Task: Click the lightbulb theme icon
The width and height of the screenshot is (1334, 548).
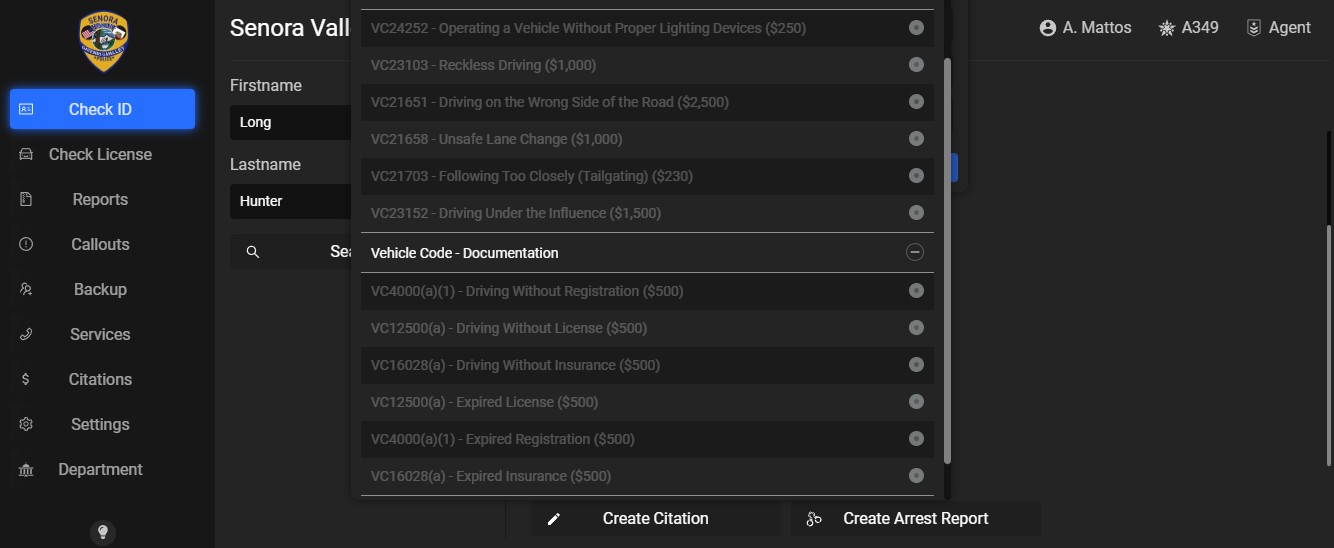Action: click(103, 532)
